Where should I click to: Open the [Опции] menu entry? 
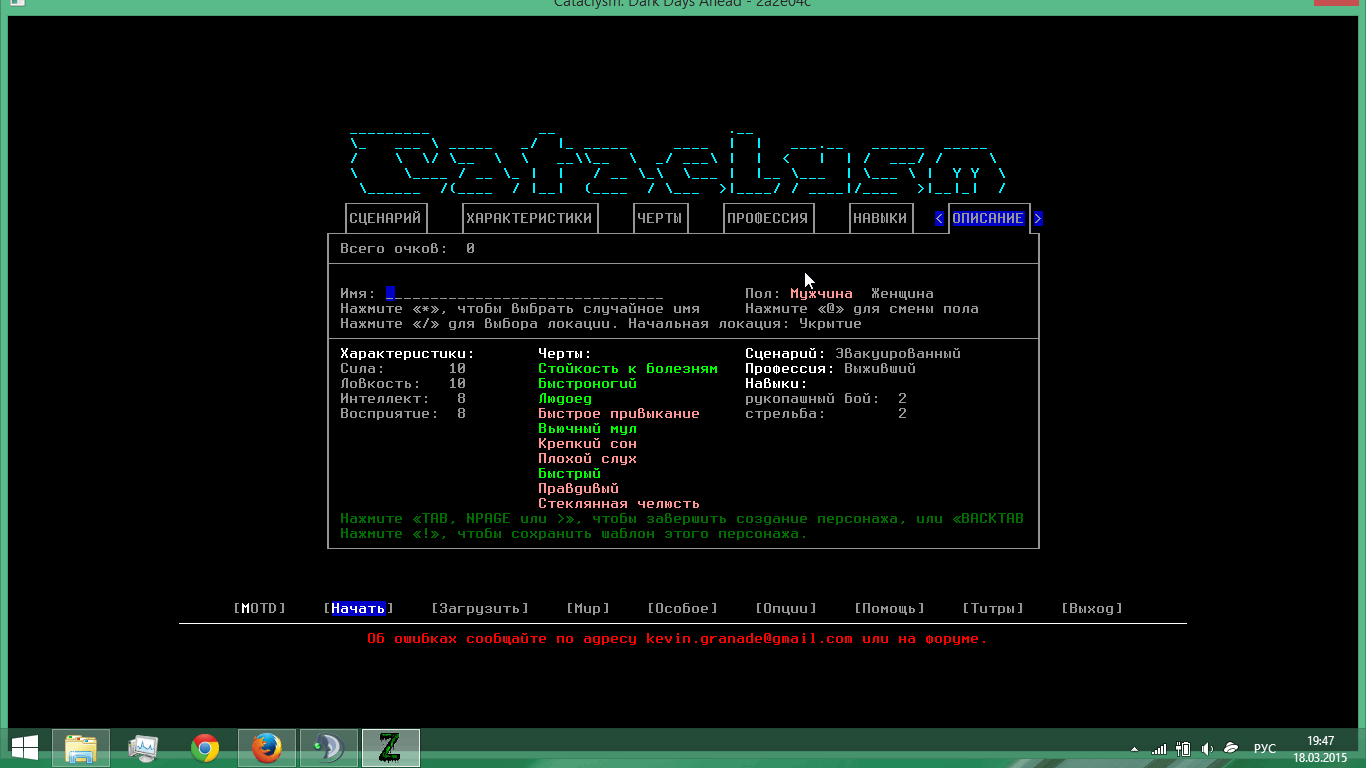pyautogui.click(x=786, y=608)
